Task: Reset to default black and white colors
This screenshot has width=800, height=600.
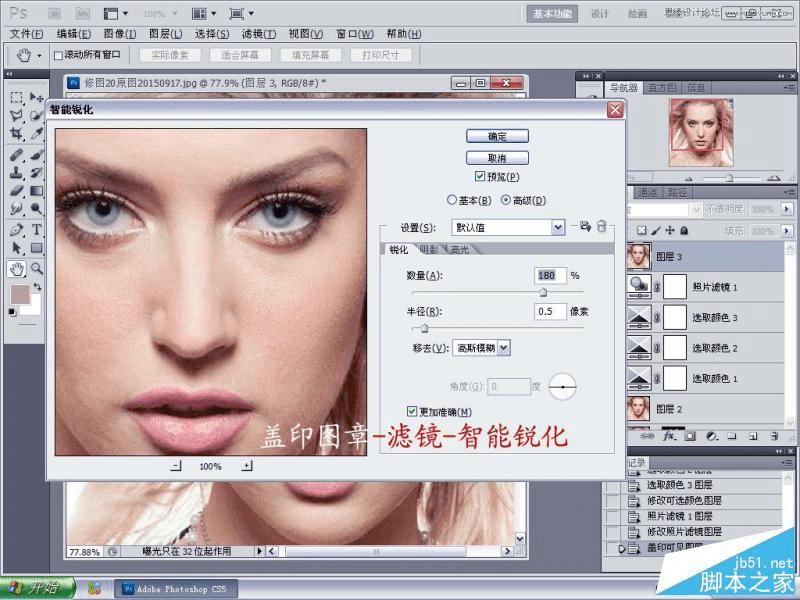Action: 12,312
